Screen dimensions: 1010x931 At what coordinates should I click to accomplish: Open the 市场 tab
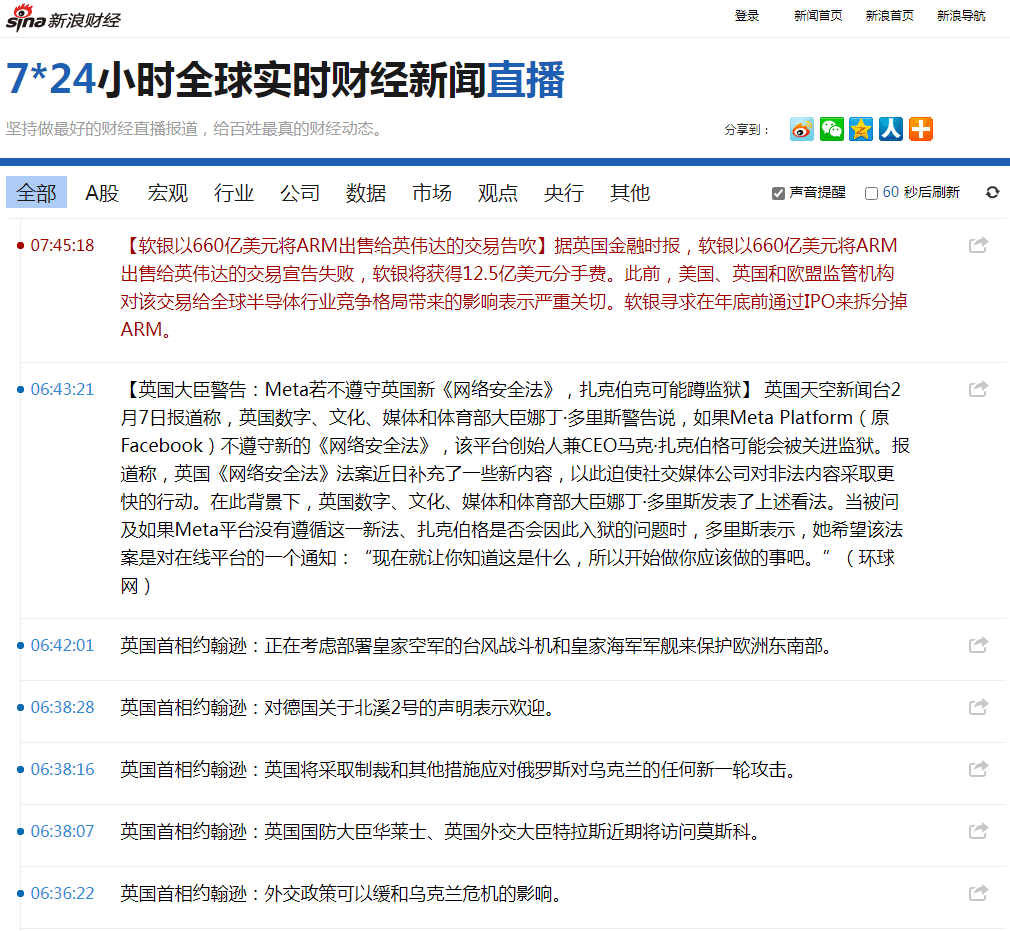[x=432, y=193]
